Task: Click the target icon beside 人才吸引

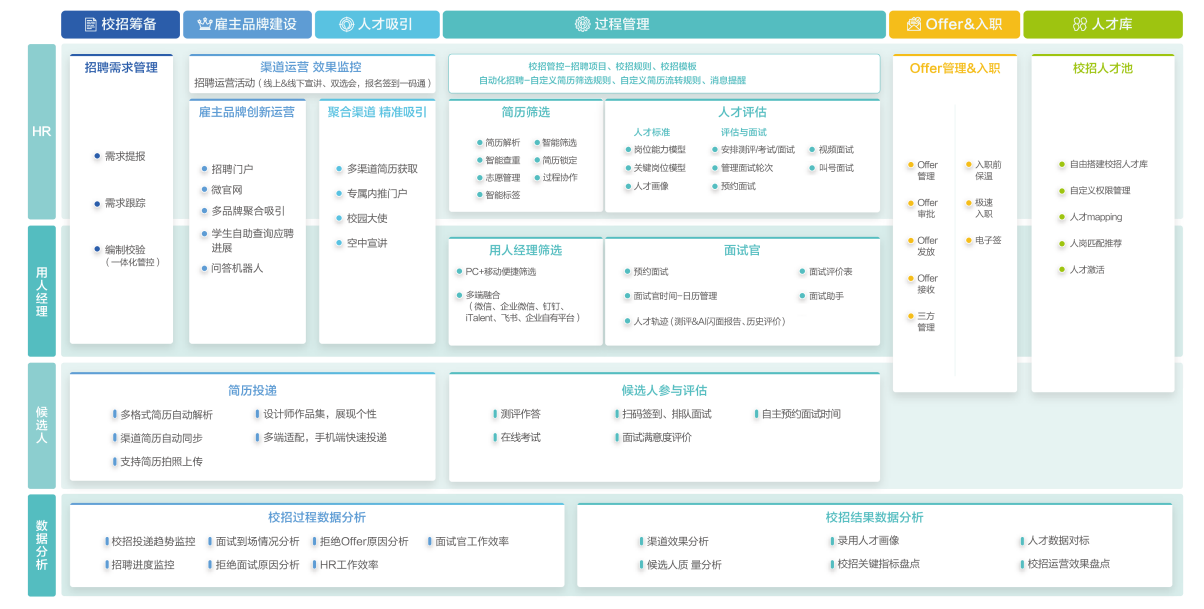Action: tap(346, 24)
